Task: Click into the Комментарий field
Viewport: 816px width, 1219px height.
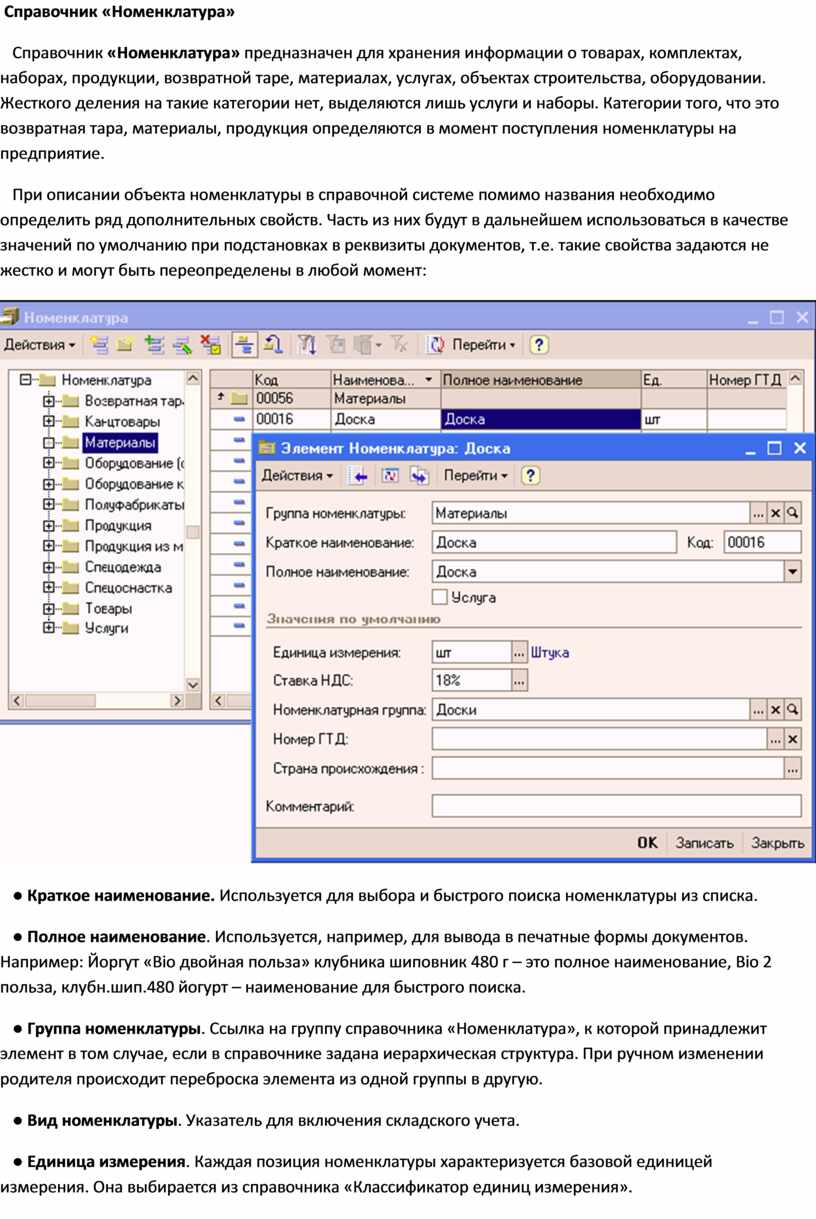Action: tap(617, 806)
